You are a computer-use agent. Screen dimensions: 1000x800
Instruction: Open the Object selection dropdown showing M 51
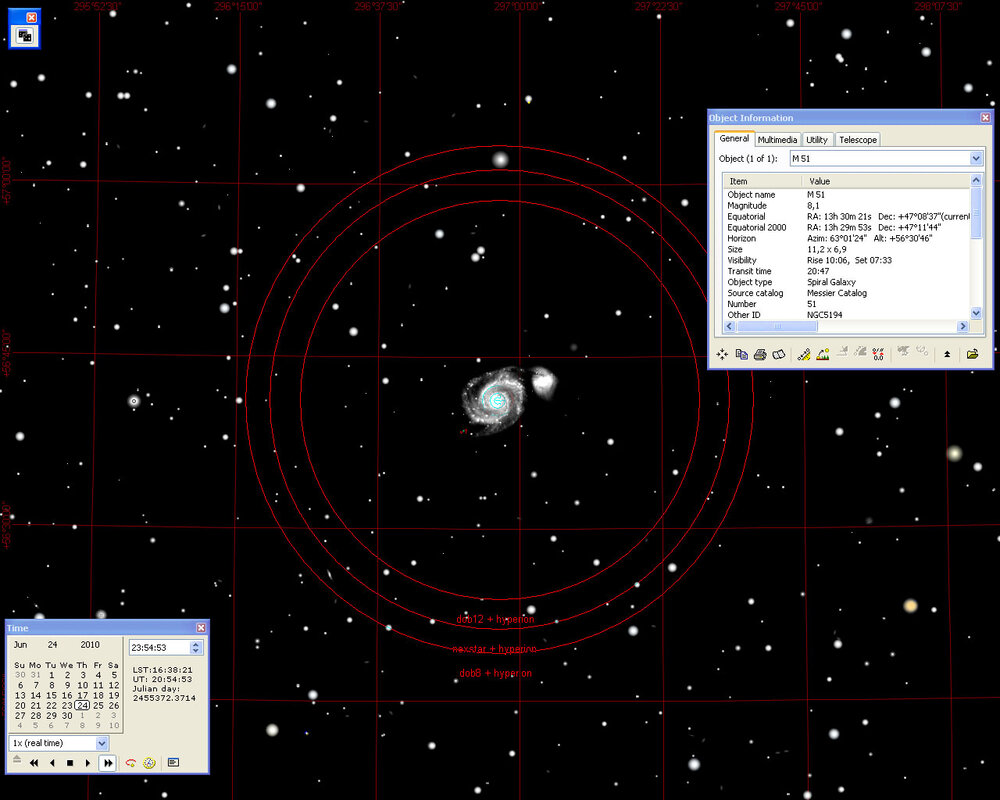[975, 158]
